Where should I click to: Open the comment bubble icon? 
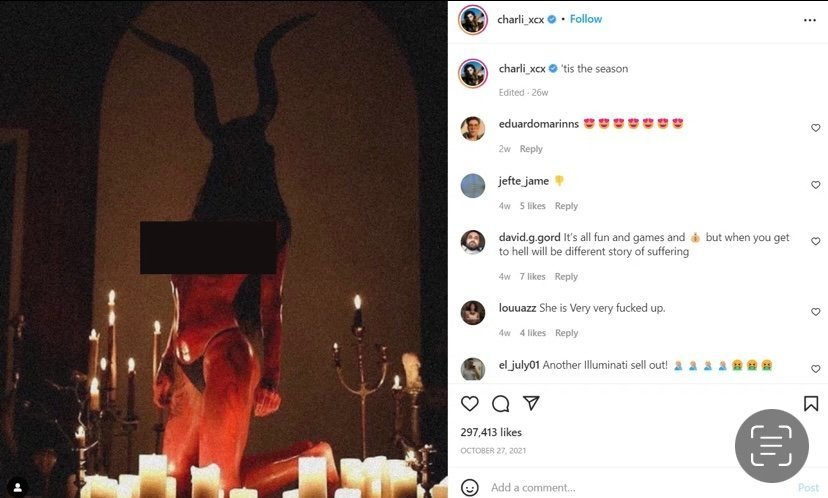pyautogui.click(x=500, y=403)
